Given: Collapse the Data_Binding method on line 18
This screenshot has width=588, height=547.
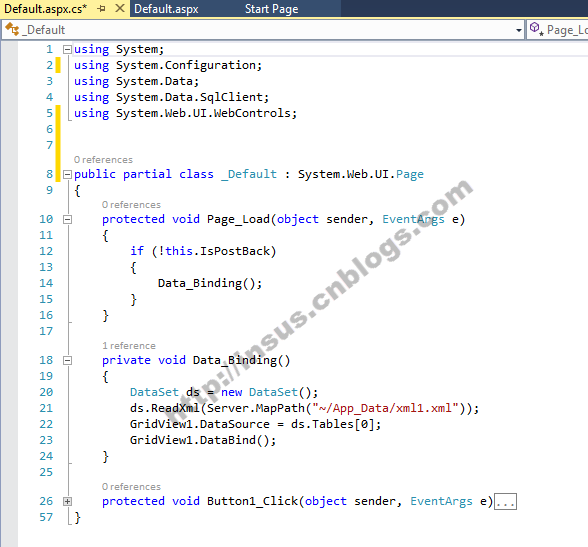Looking at the screenshot, I should [x=67, y=360].
